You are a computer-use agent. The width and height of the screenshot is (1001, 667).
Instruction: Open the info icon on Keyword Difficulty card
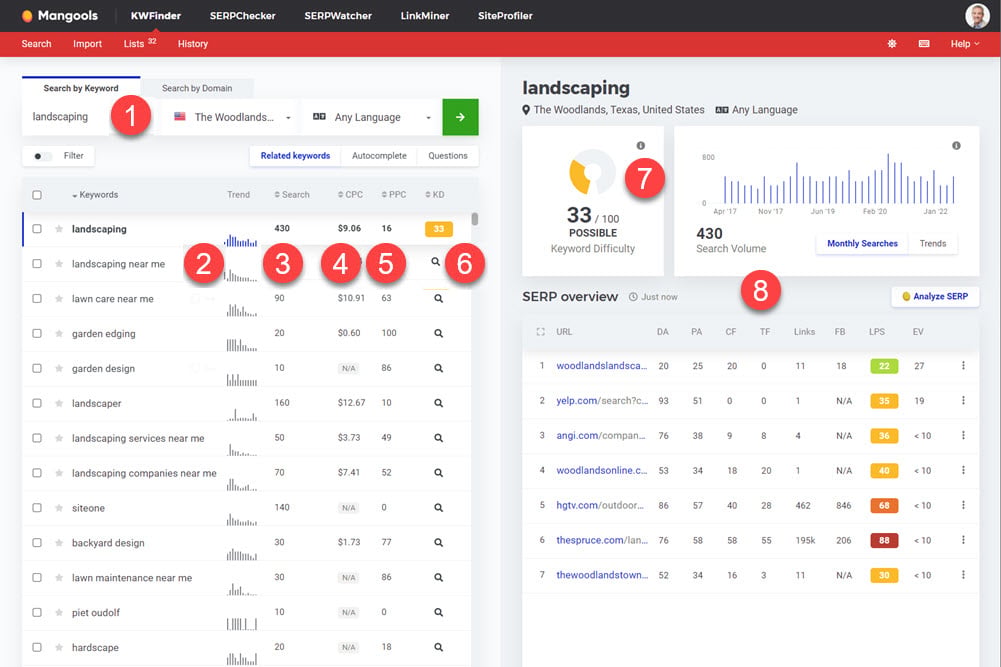point(640,146)
